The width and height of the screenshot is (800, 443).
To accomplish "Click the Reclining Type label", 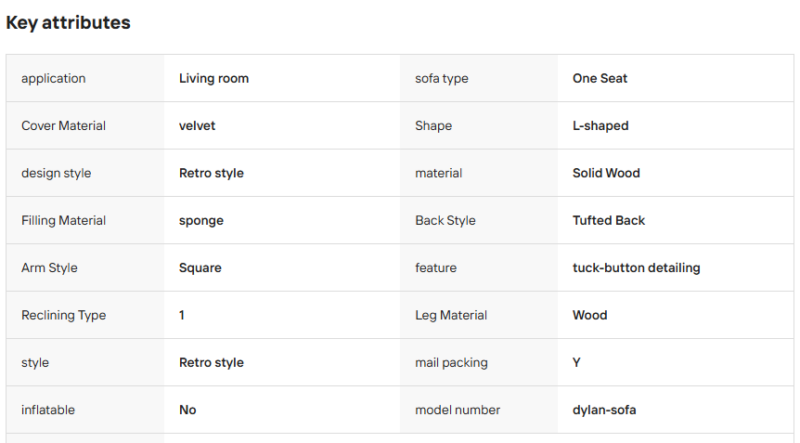I will click(64, 315).
